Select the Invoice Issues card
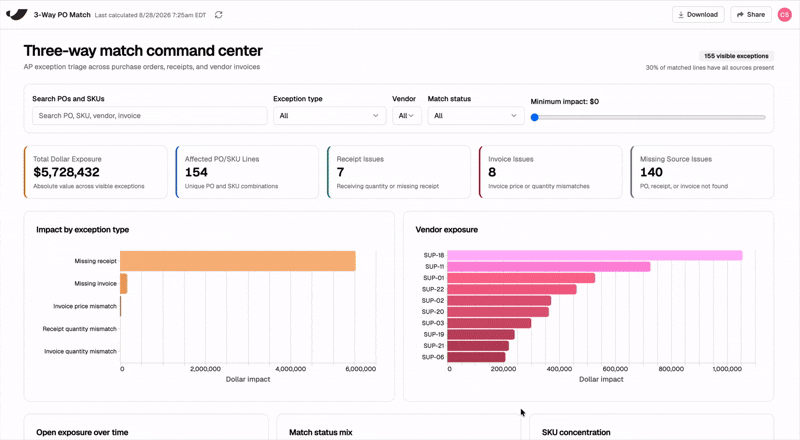800x440 pixels. click(x=551, y=172)
